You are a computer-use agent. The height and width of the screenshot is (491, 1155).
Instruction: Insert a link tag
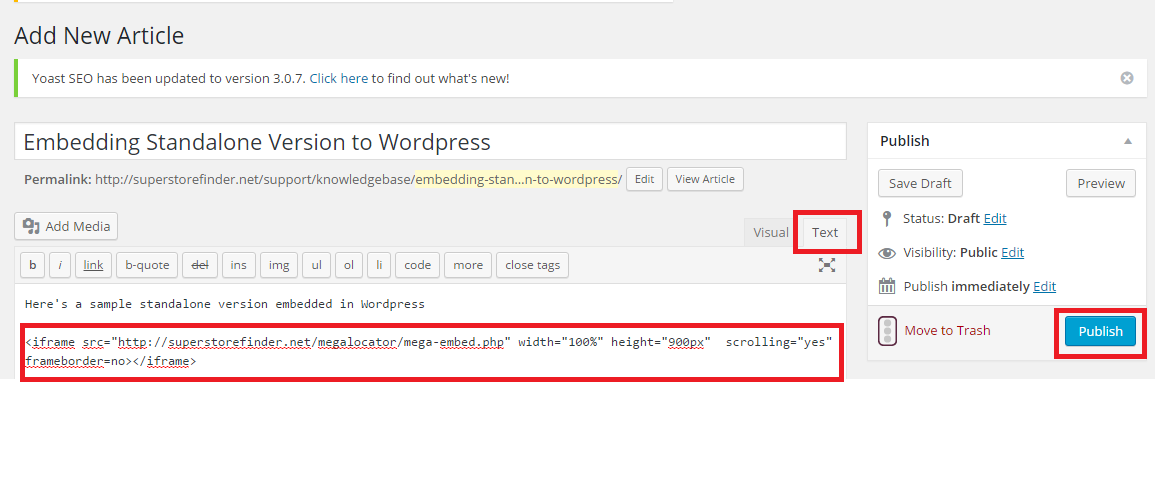click(x=93, y=265)
